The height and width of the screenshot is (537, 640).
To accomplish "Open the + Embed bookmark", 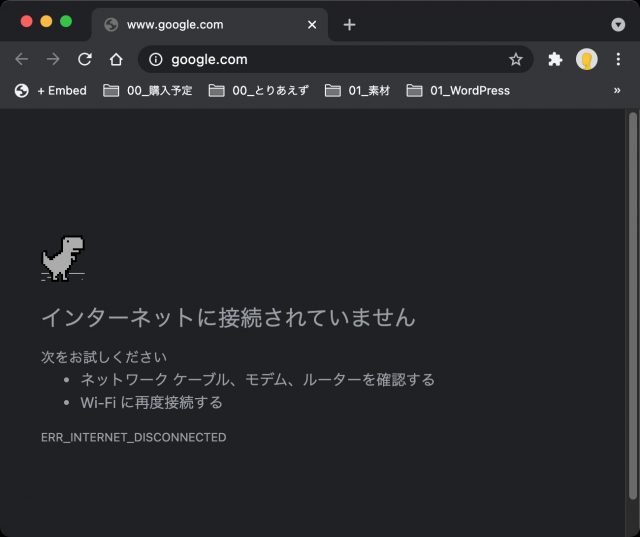I will (x=51, y=90).
